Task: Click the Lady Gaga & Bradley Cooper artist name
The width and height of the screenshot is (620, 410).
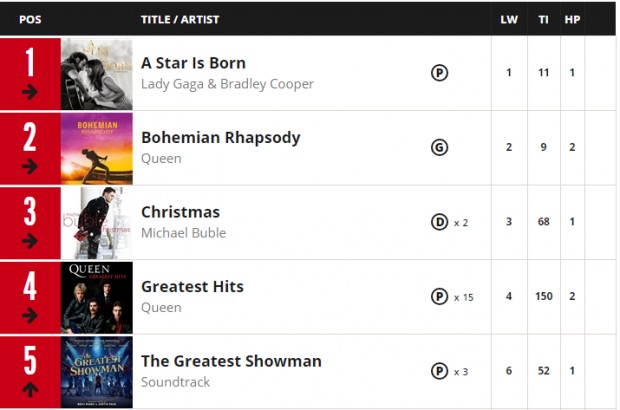Action: click(x=227, y=84)
